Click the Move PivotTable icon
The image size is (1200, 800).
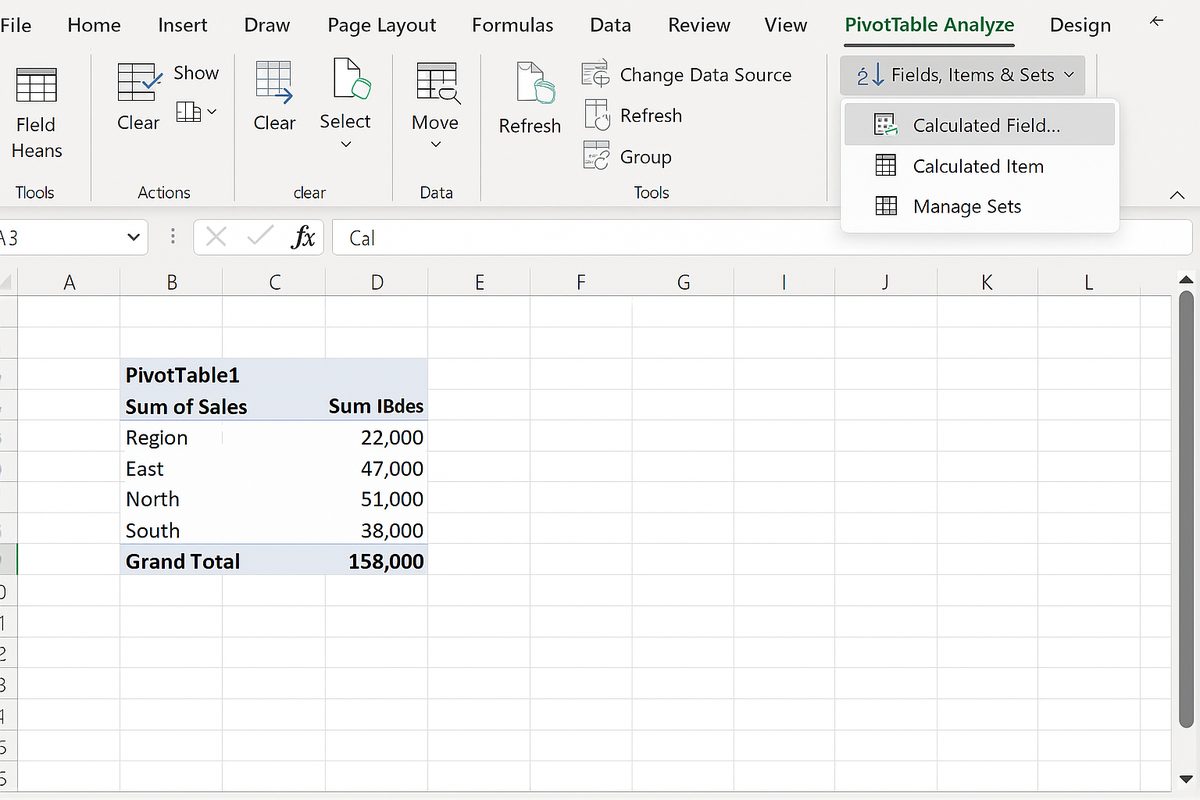438,83
